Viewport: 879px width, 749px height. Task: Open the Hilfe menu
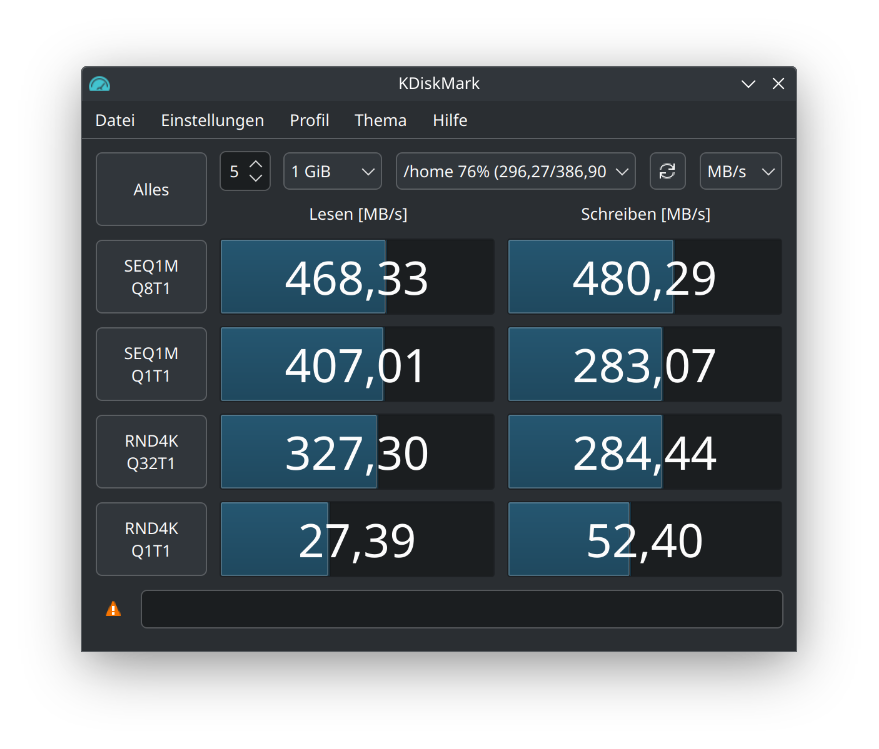point(450,120)
